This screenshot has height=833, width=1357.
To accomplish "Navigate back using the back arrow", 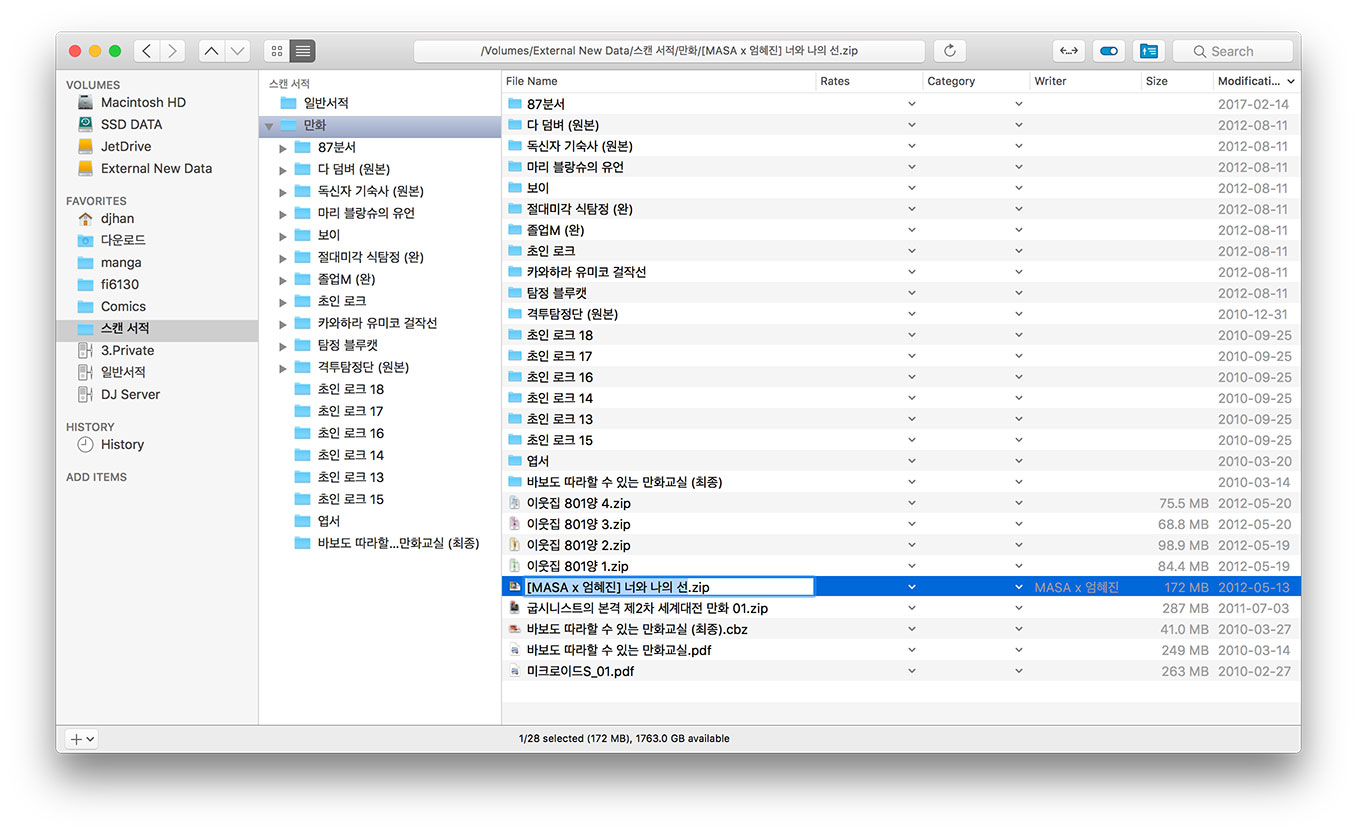I will click(x=146, y=50).
